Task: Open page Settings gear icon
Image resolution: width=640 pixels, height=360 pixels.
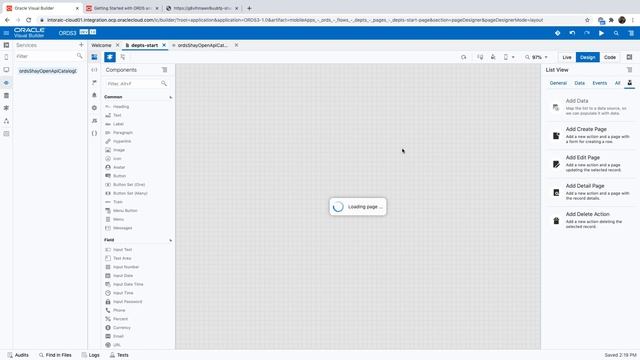Action: tap(94, 108)
